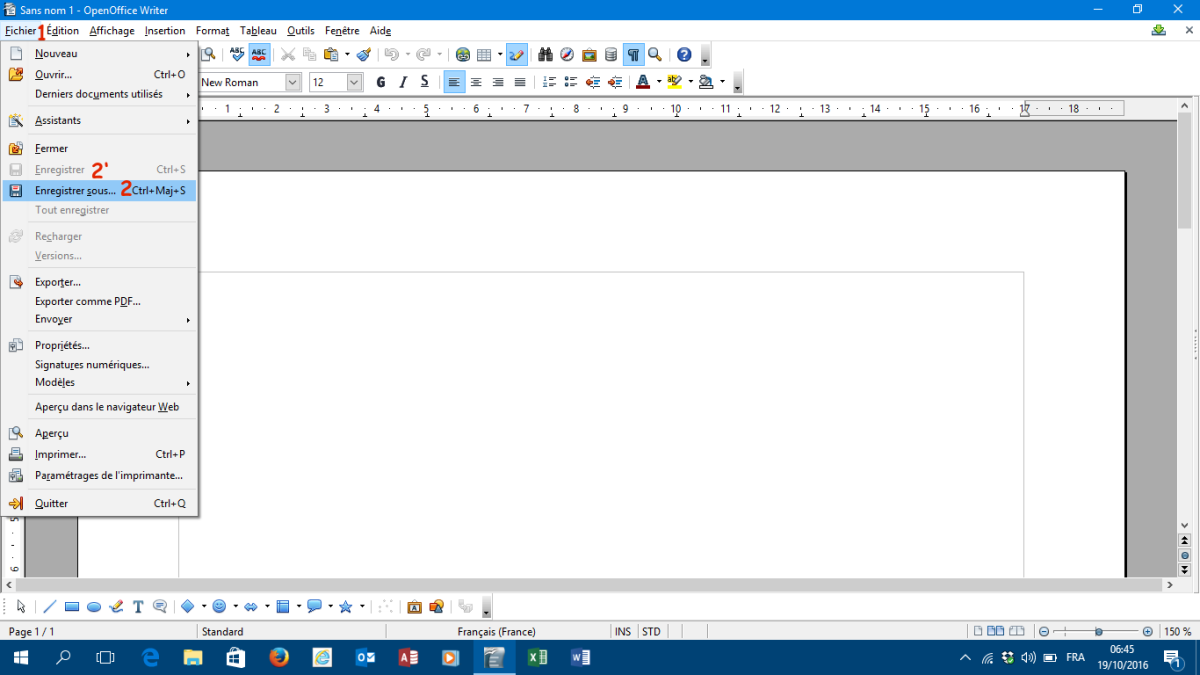This screenshot has height=675, width=1200.
Task: Open the Gallery picture icon
Action: 589,55
